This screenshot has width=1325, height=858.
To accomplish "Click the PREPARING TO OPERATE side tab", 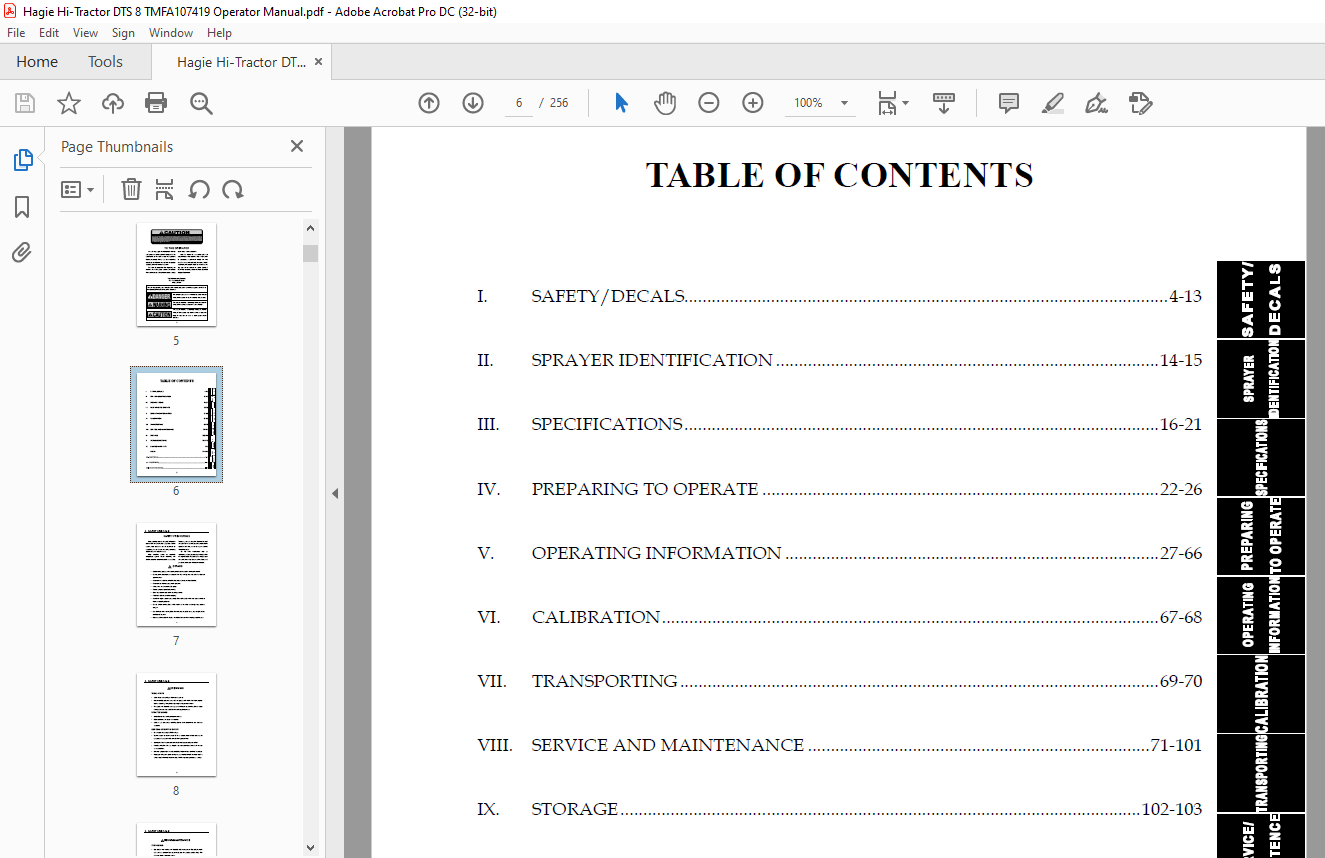I will (1261, 536).
